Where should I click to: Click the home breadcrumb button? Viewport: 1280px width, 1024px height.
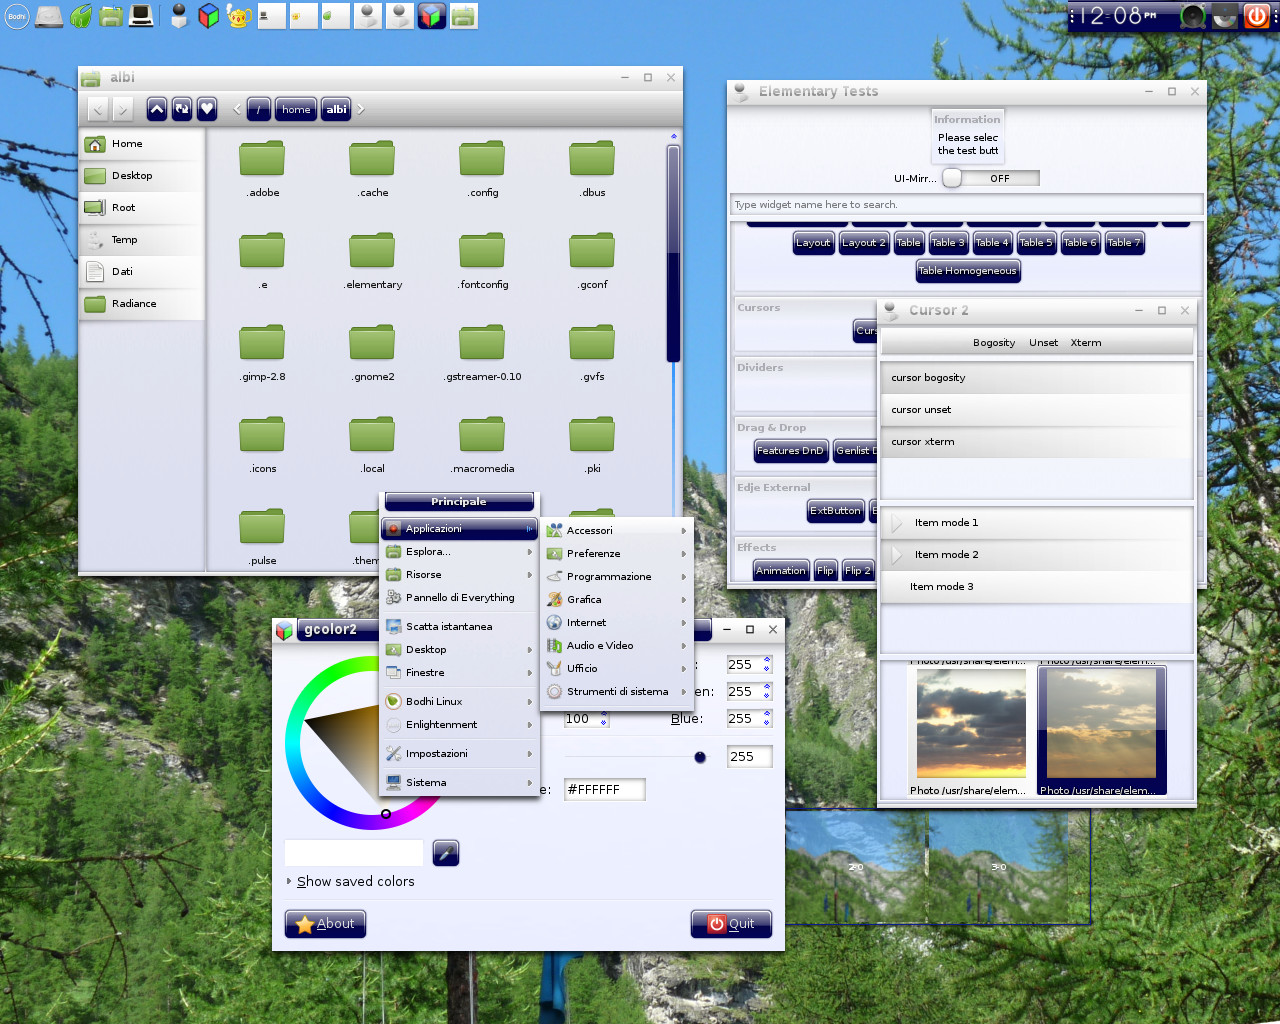296,109
